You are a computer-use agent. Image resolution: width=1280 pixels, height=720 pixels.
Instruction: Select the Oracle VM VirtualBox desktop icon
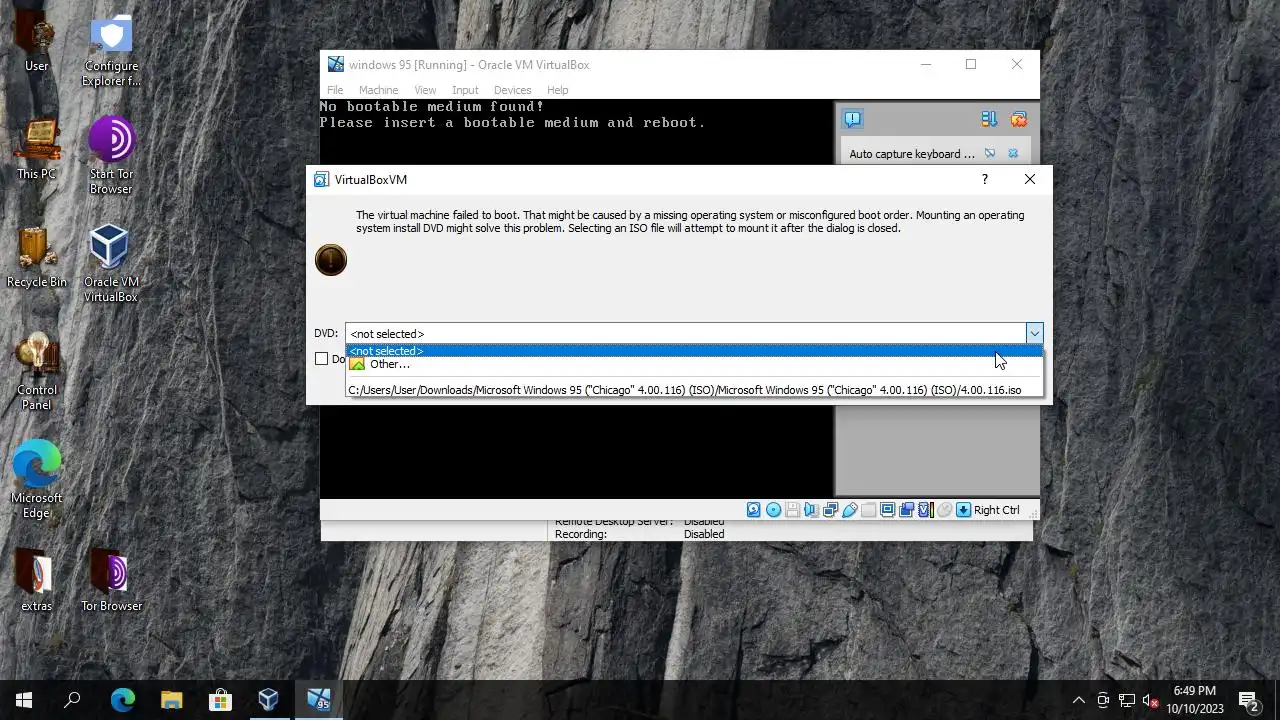coord(111,264)
